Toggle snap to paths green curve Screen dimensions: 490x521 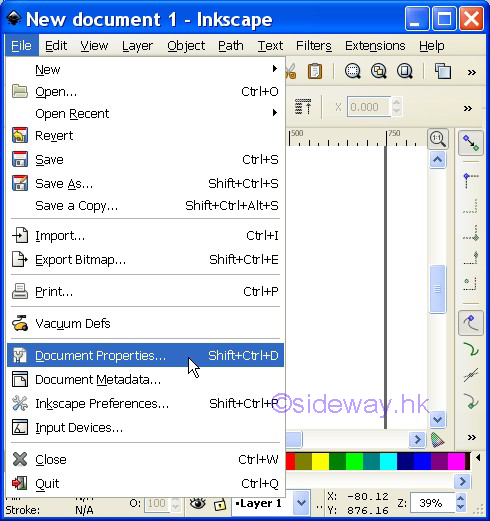coord(471,349)
